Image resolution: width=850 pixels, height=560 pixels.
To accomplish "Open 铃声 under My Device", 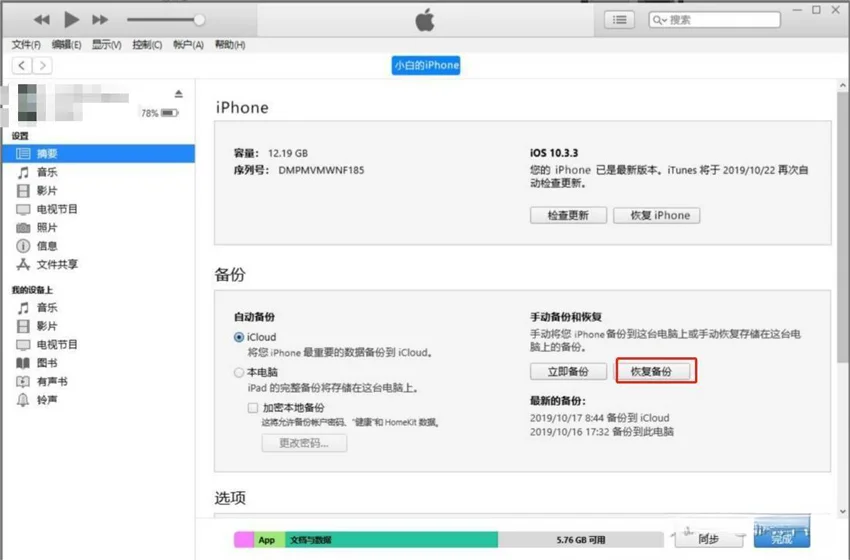I will tap(47, 399).
